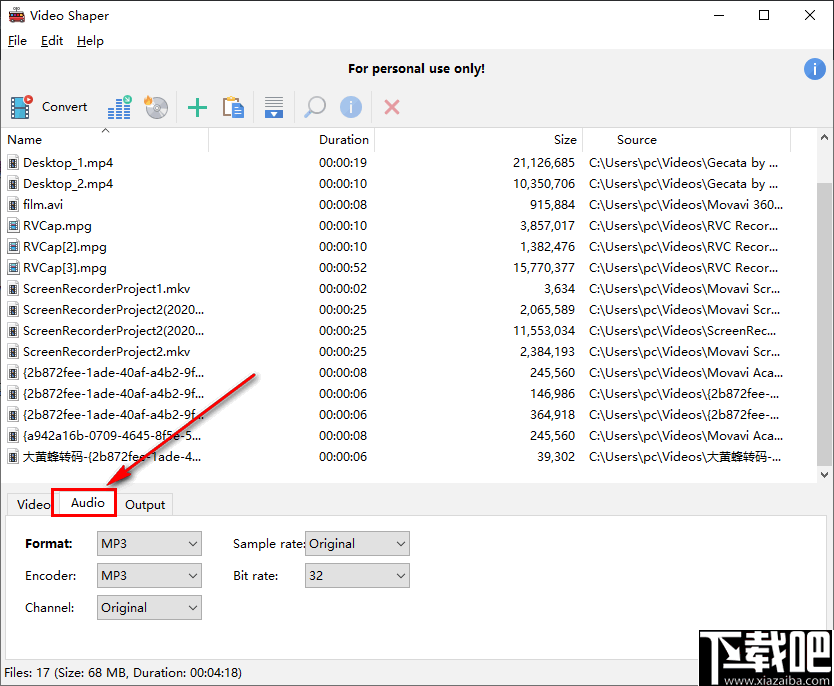This screenshot has width=834, height=686.
Task: Select the Desktop_2.mp4 file
Action: pyautogui.click(x=68, y=184)
